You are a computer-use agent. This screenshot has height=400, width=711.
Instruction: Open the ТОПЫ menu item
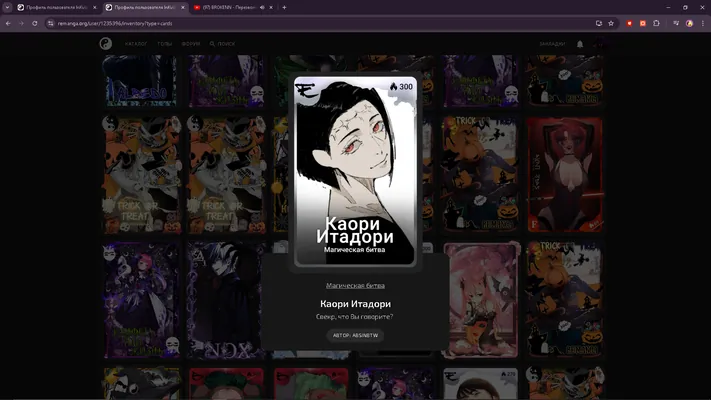tap(165, 44)
